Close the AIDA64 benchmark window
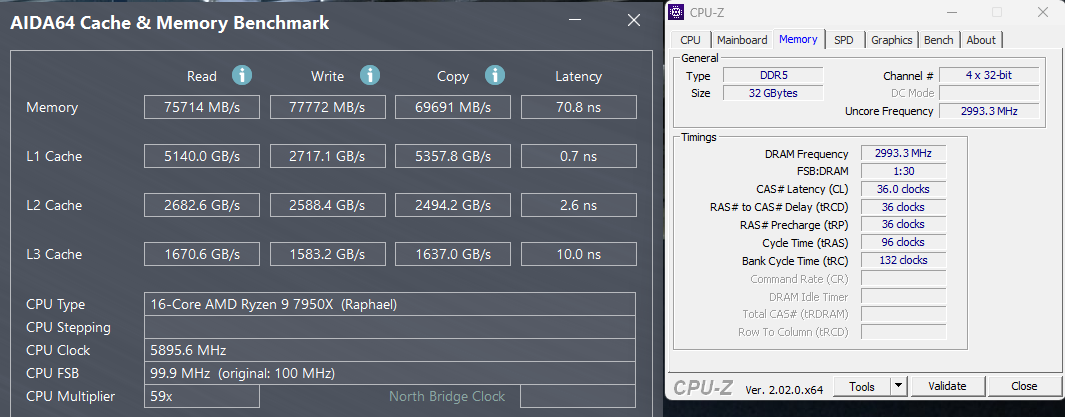Image resolution: width=1065 pixels, height=417 pixels. 633,20
